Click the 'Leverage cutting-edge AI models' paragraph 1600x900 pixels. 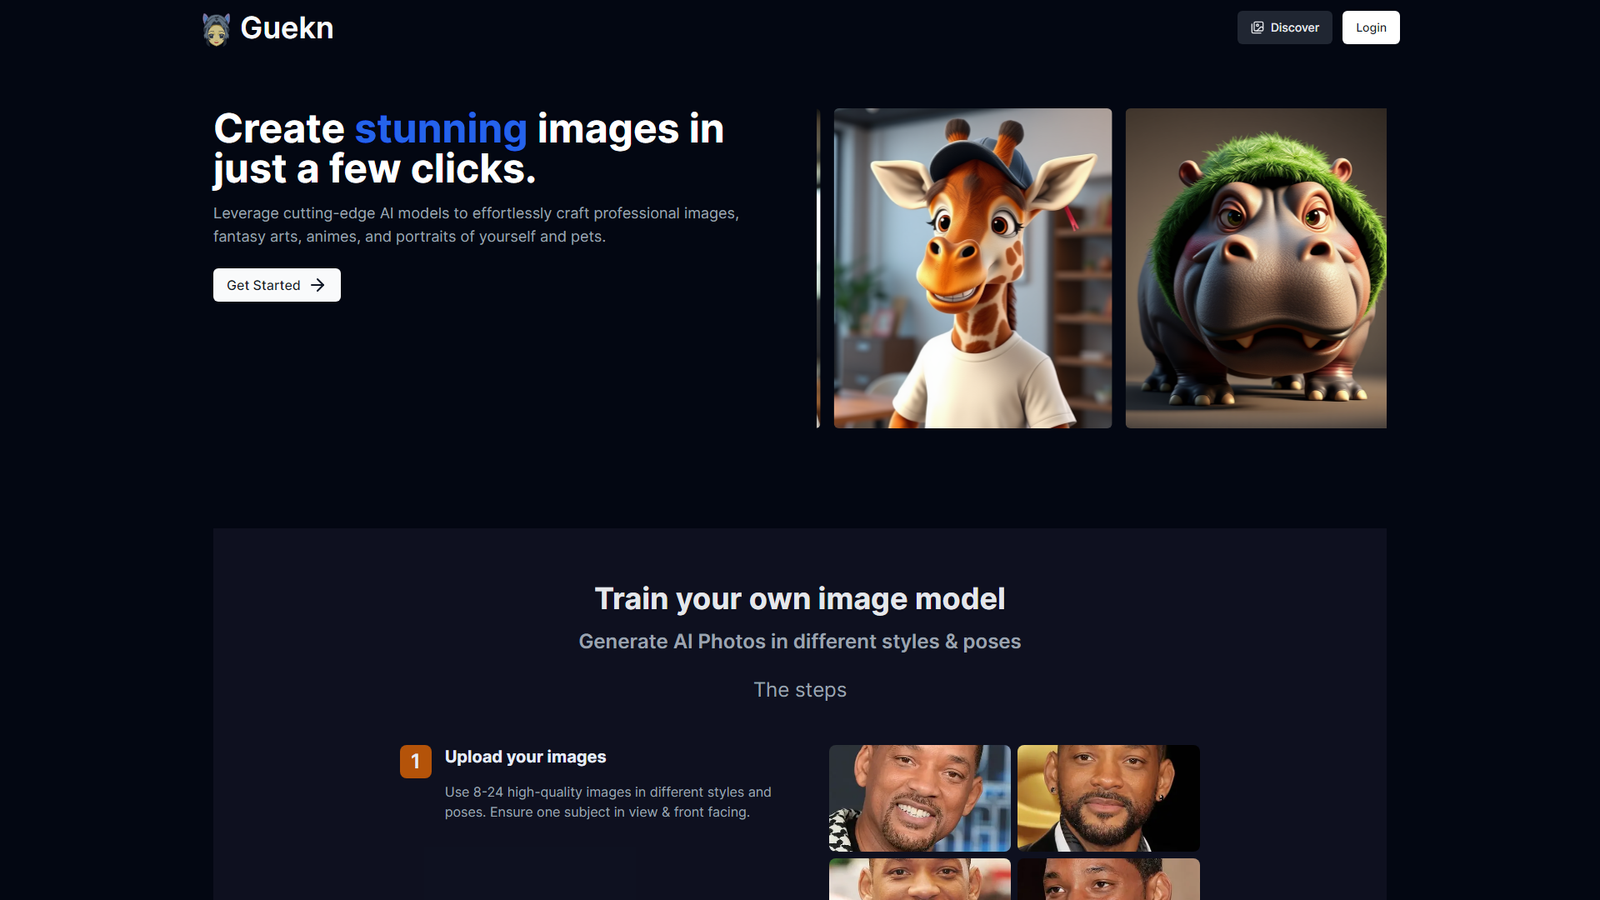pos(476,225)
